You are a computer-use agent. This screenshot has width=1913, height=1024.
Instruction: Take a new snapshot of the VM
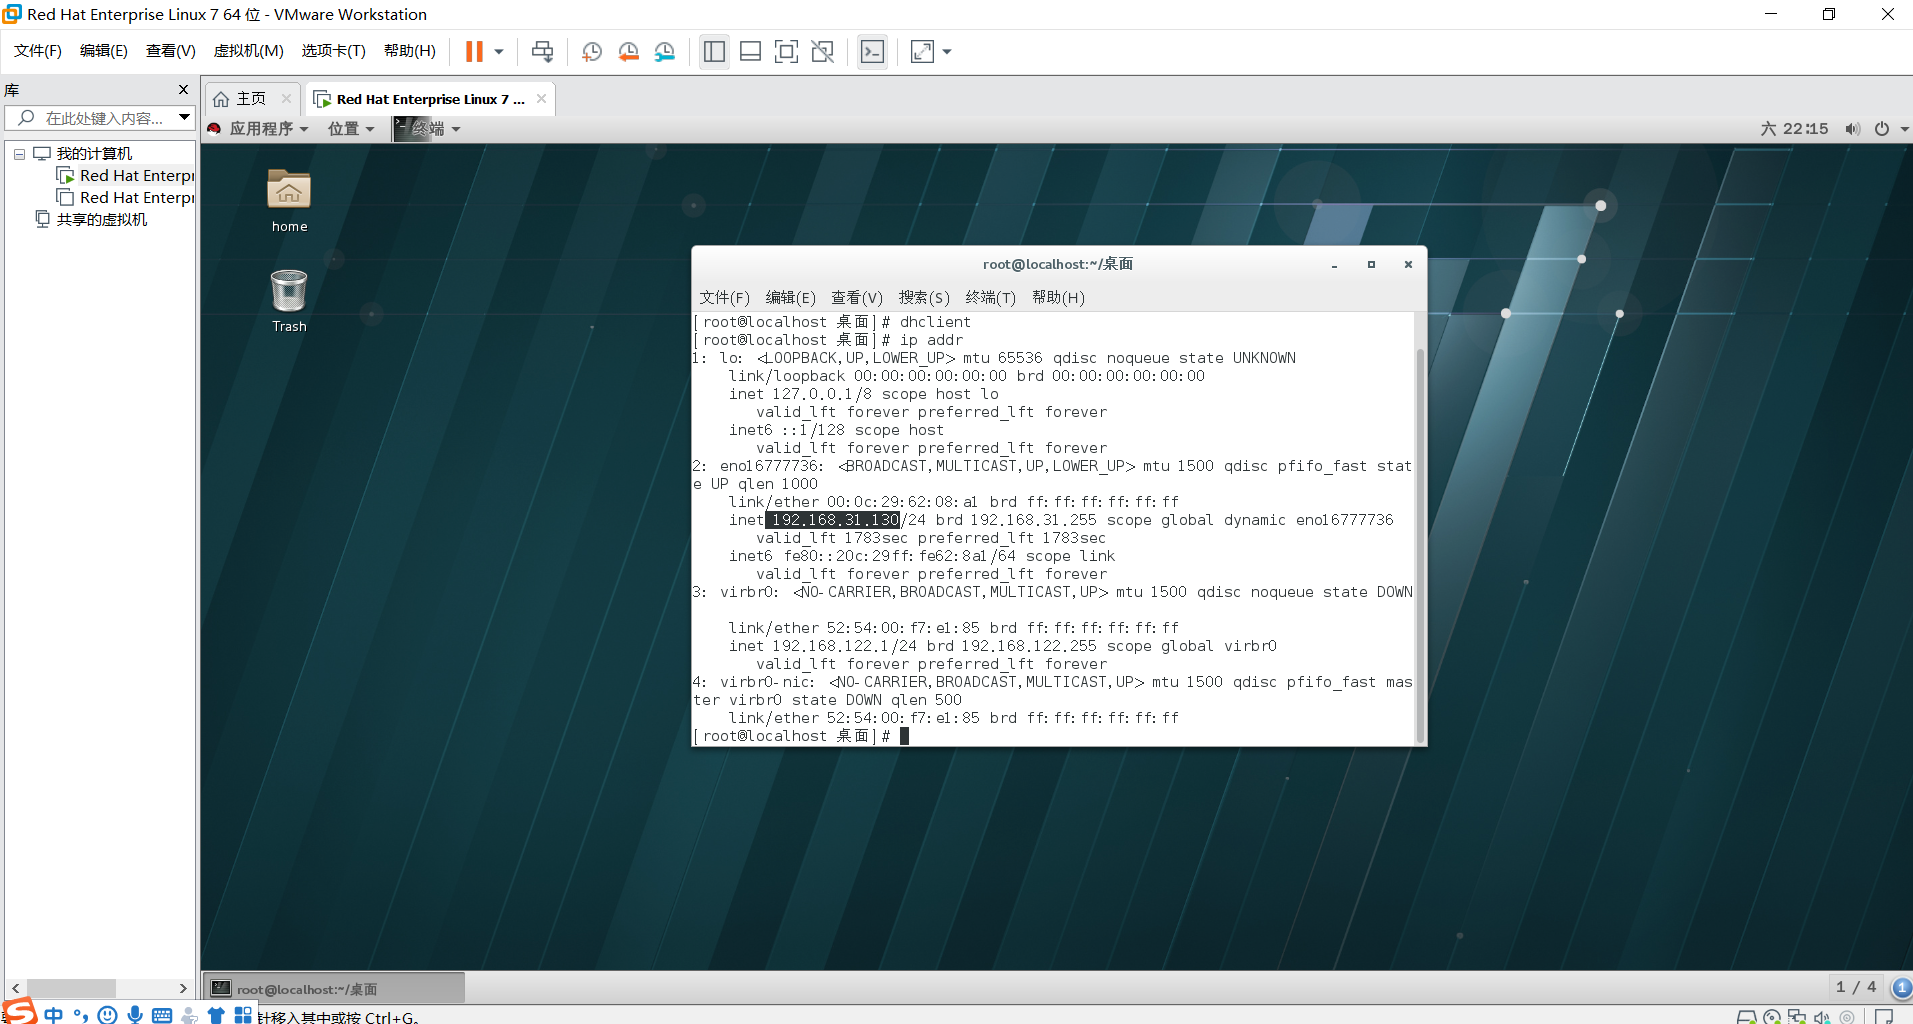(591, 51)
